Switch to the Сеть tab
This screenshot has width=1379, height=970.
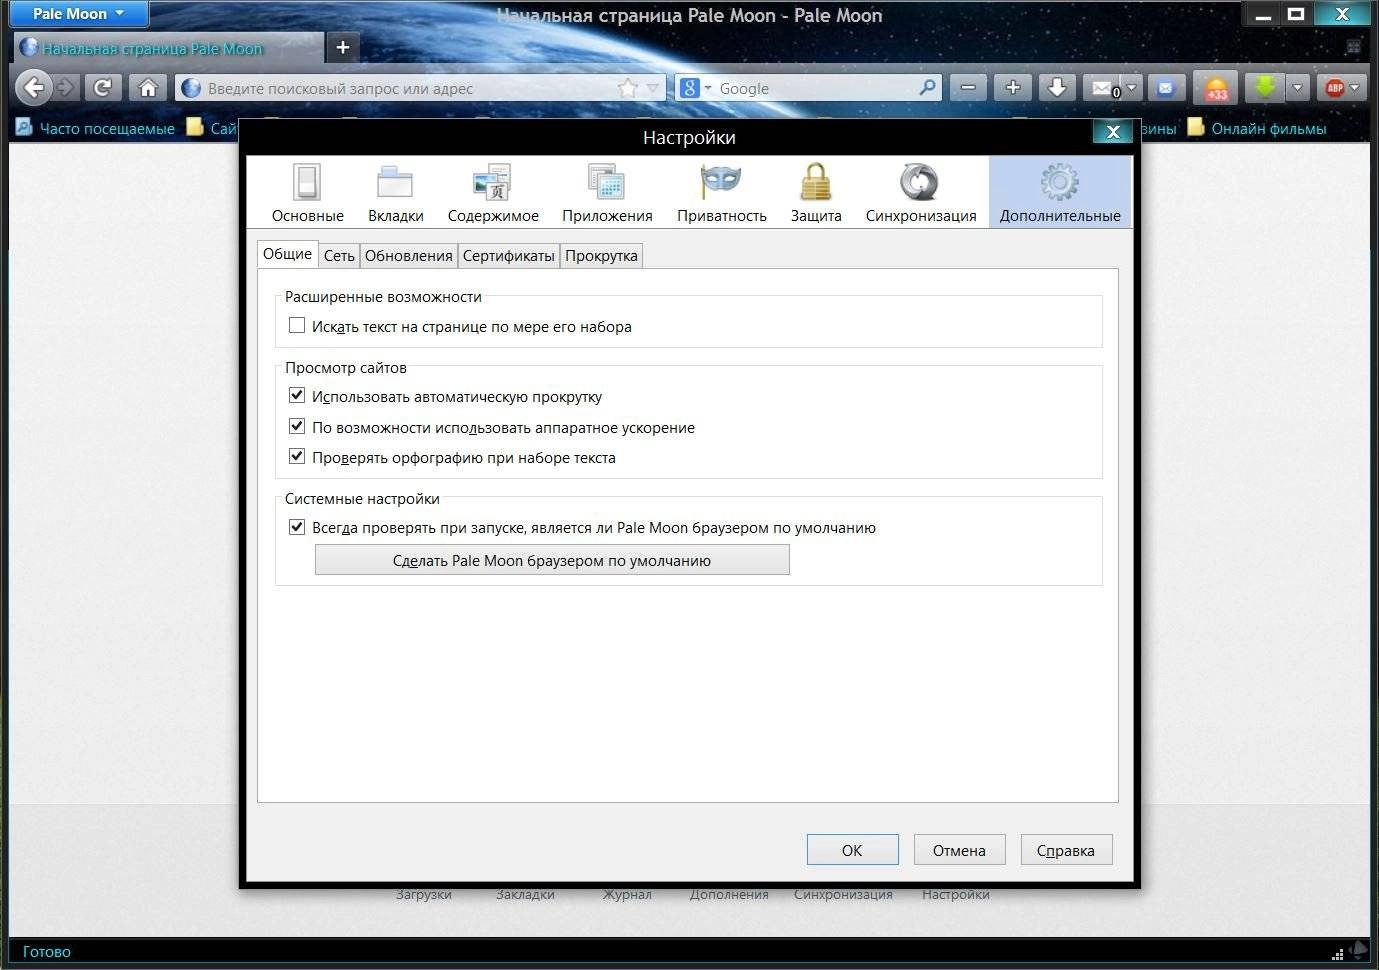(x=339, y=256)
